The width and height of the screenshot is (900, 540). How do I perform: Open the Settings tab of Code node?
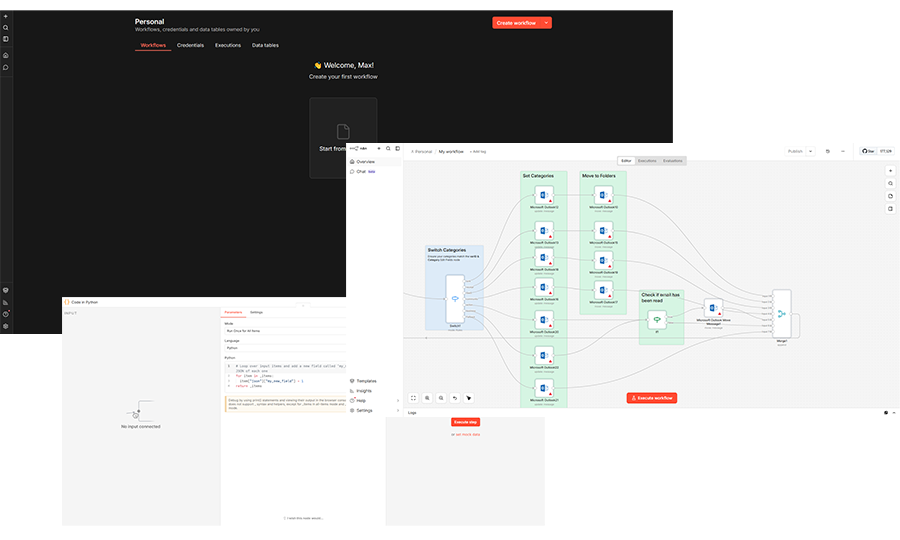(x=257, y=312)
